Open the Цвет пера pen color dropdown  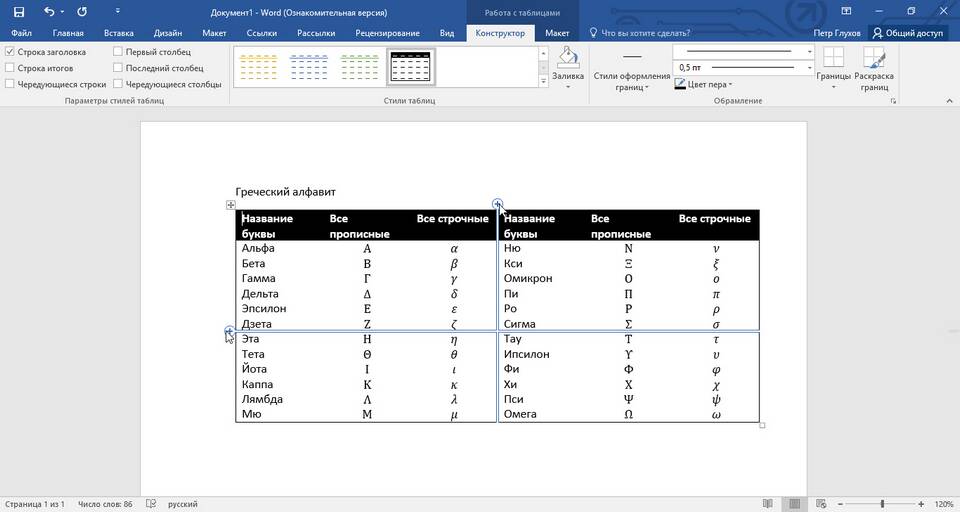coord(731,85)
